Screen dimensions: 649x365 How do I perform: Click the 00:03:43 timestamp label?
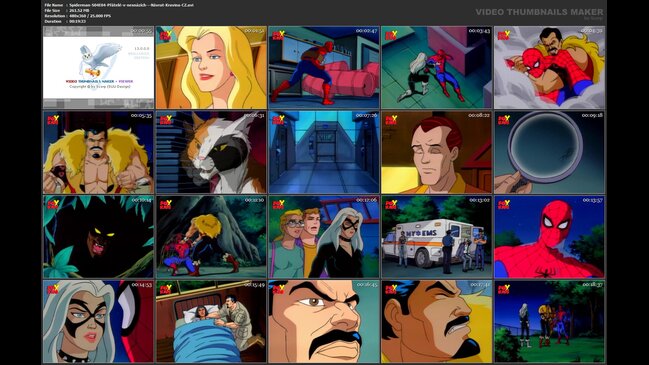point(479,31)
